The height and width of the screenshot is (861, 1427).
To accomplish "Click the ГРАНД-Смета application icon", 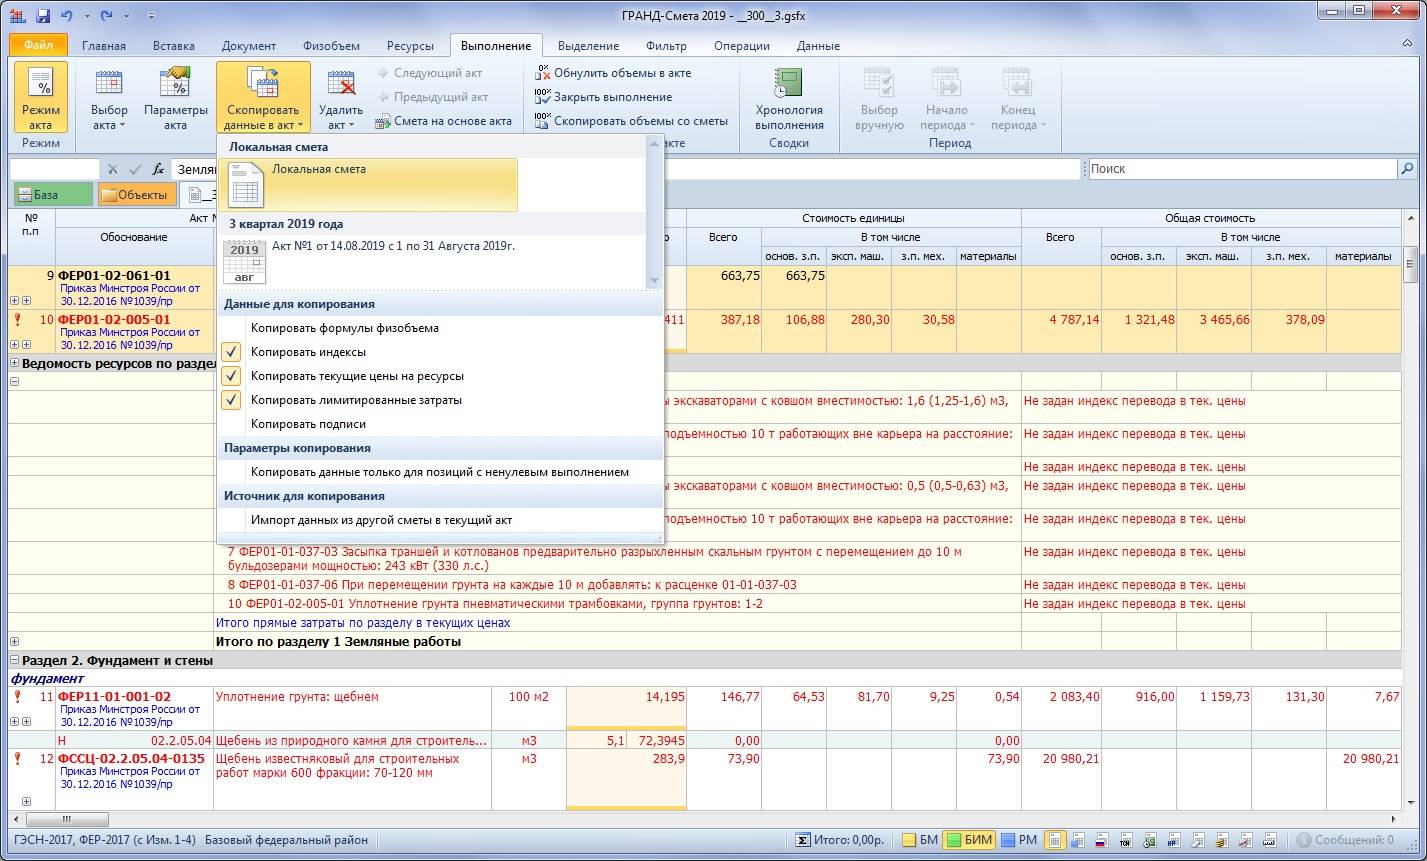I will [16, 16].
